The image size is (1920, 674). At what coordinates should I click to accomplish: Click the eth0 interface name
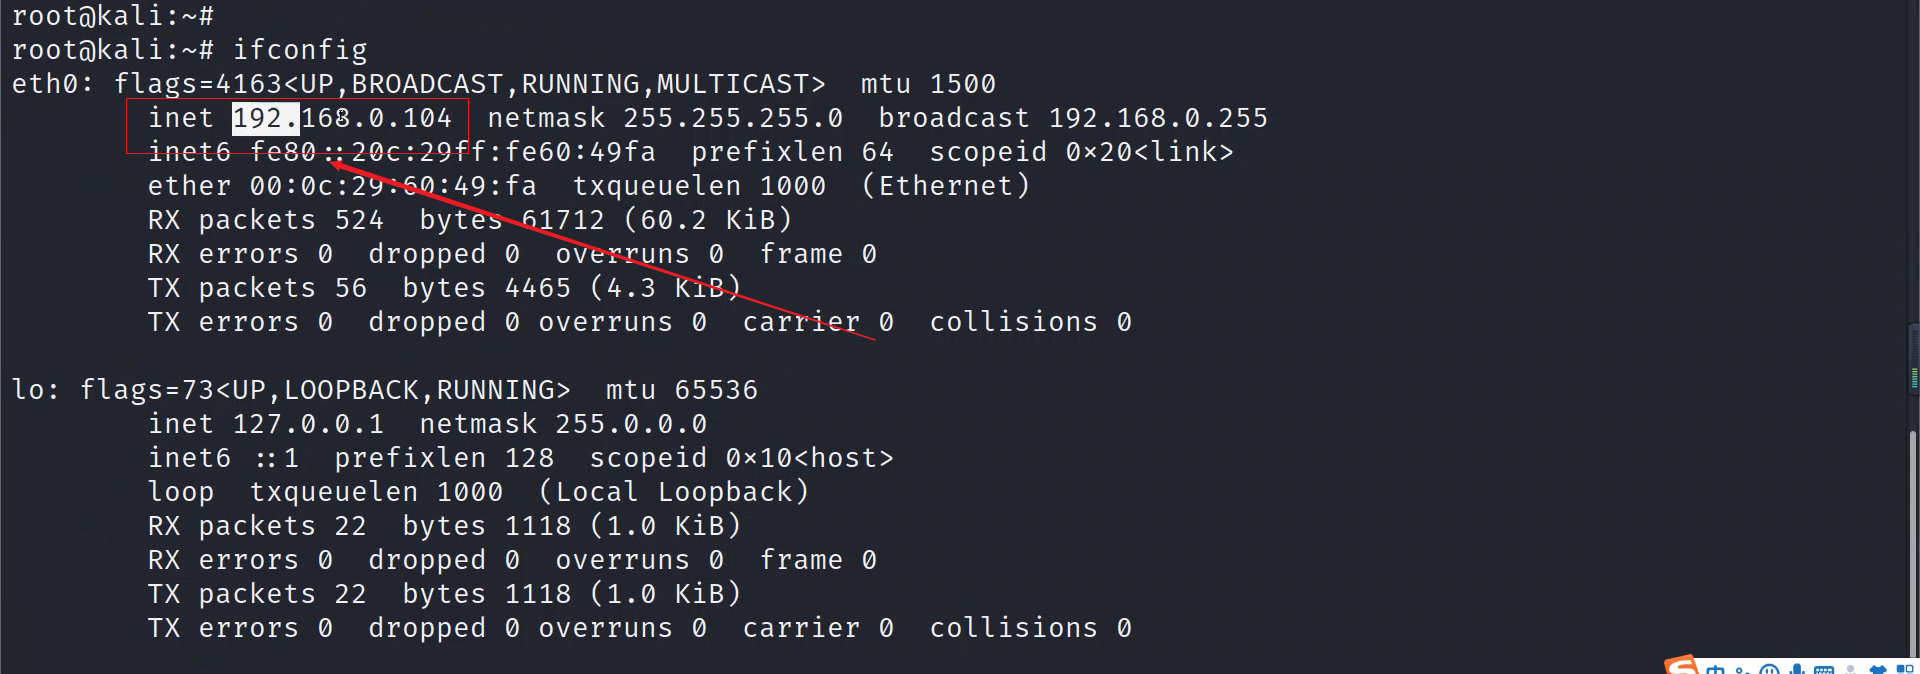coord(45,84)
